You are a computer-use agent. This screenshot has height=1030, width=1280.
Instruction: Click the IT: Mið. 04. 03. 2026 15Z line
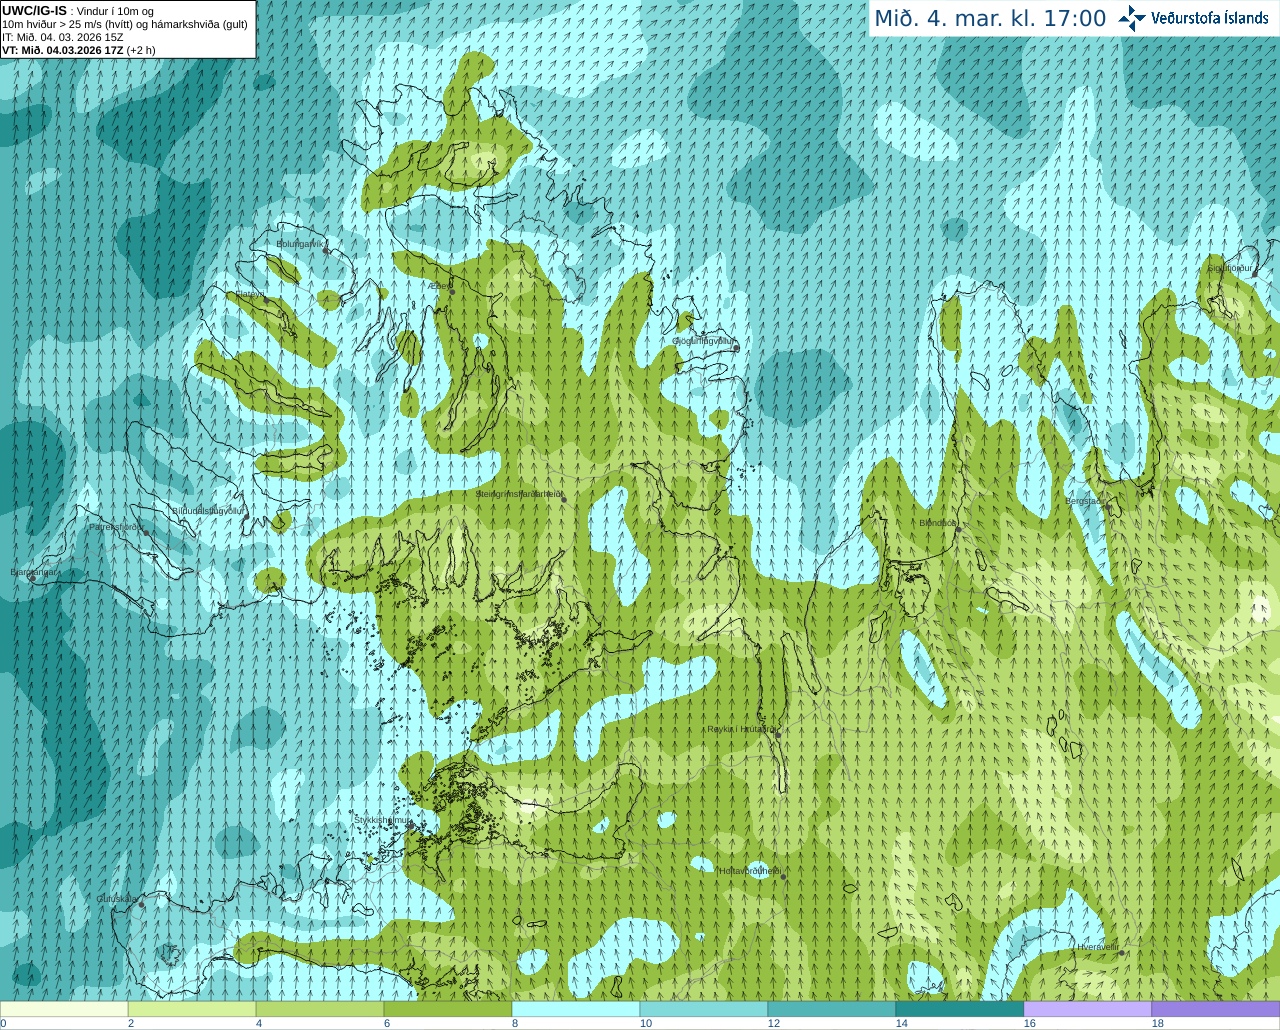point(63,37)
